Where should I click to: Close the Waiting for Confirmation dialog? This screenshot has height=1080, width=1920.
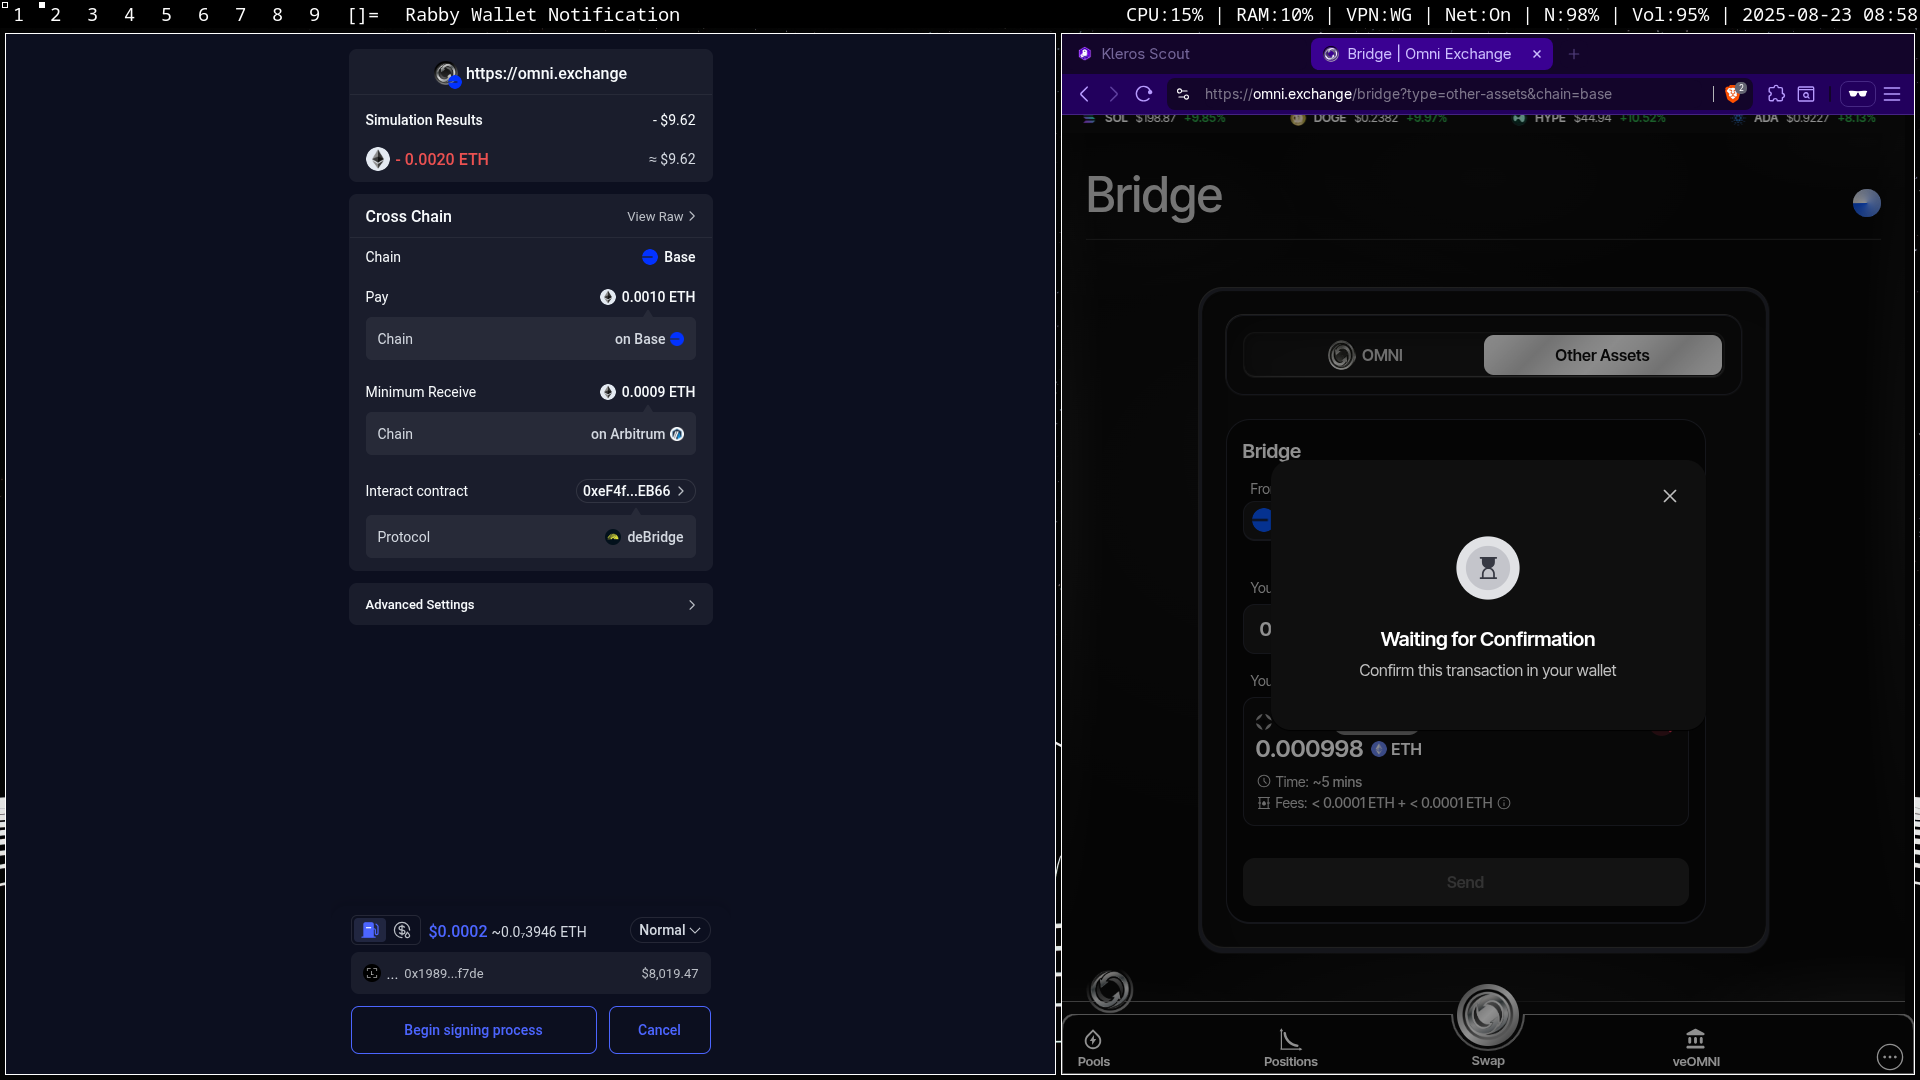click(1670, 496)
